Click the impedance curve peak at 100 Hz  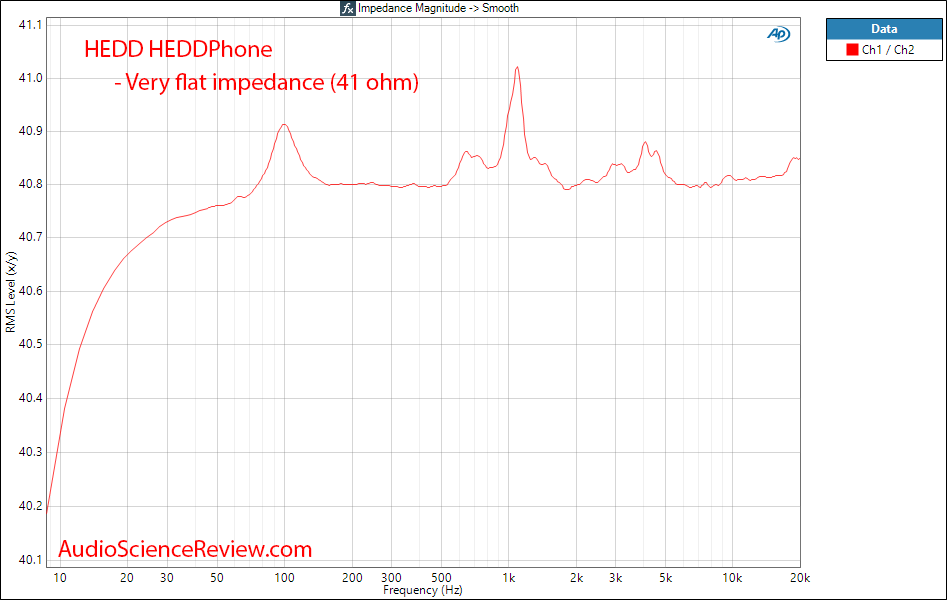(x=284, y=125)
